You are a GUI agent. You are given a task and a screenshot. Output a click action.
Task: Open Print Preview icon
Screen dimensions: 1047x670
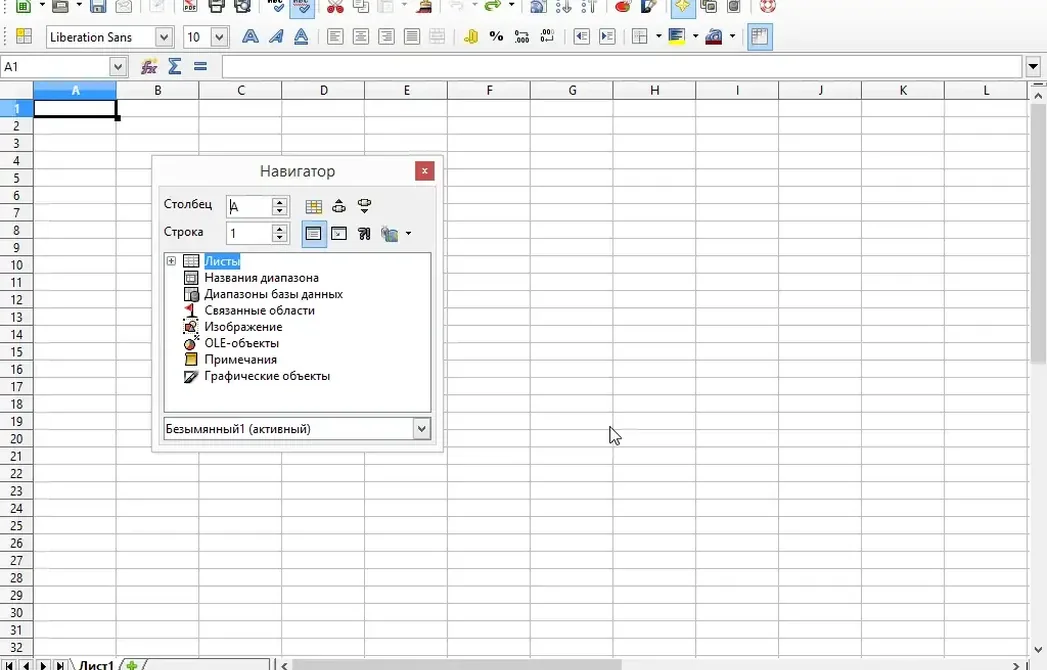tap(242, 7)
